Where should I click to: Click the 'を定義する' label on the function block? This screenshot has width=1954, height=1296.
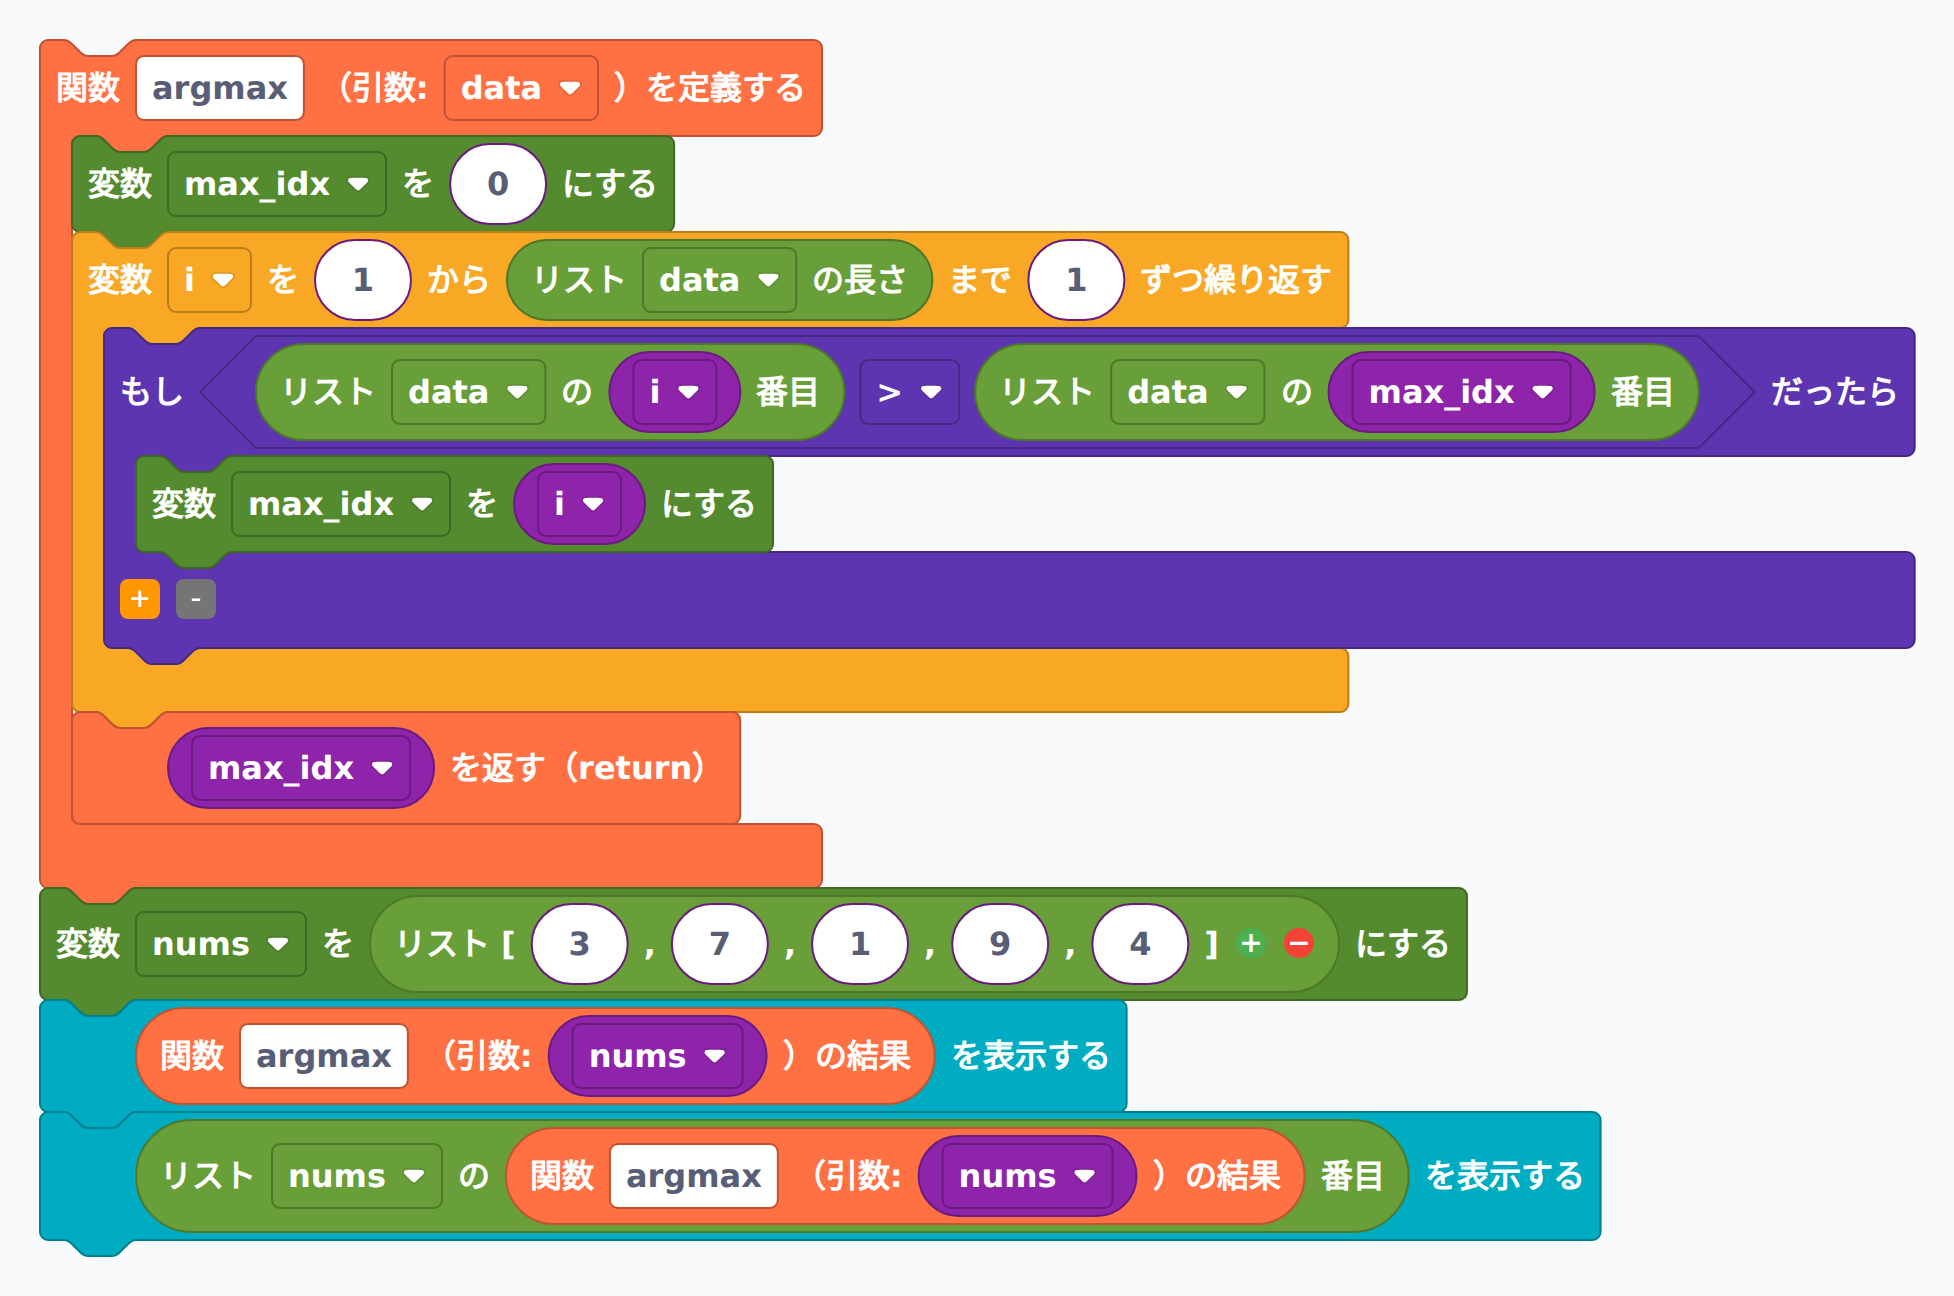pos(725,88)
